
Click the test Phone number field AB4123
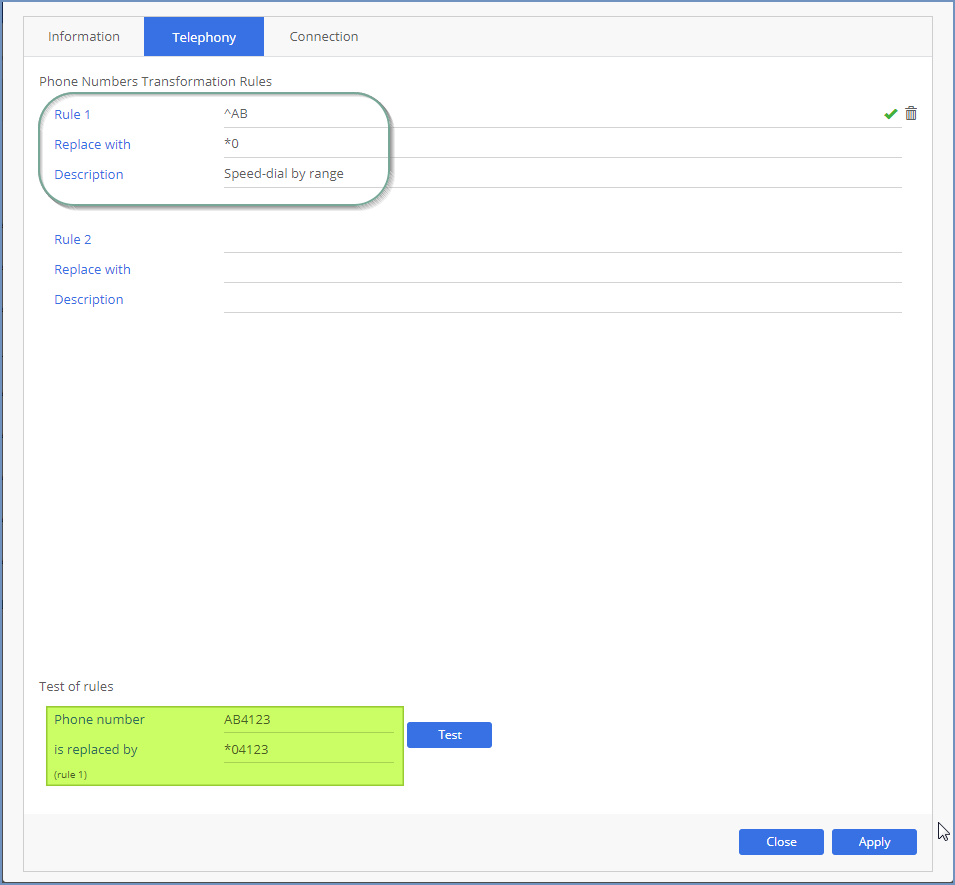(308, 720)
